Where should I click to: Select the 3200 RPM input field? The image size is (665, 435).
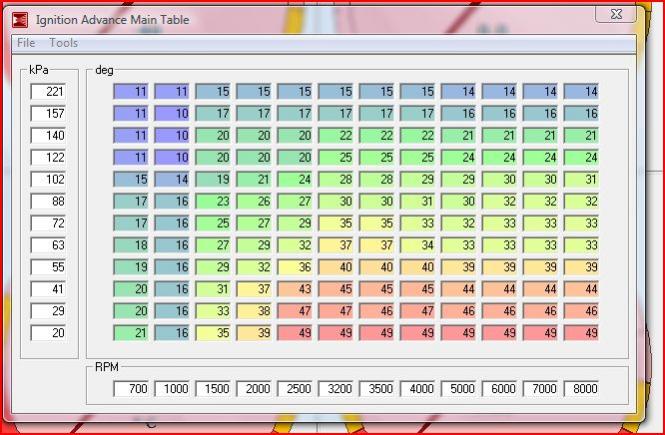(x=335, y=388)
